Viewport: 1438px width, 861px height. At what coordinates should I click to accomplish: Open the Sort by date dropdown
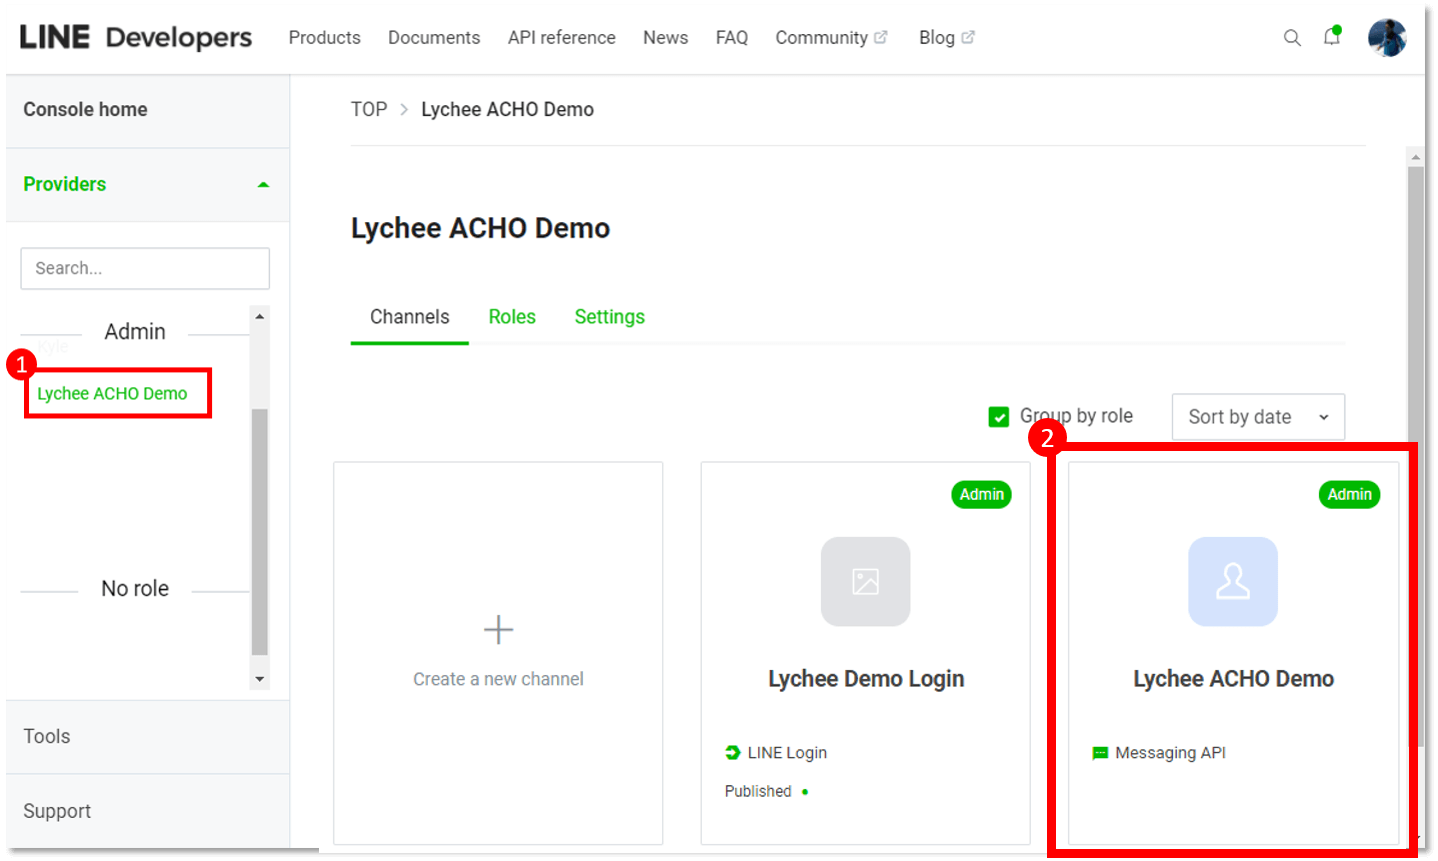pyautogui.click(x=1257, y=416)
